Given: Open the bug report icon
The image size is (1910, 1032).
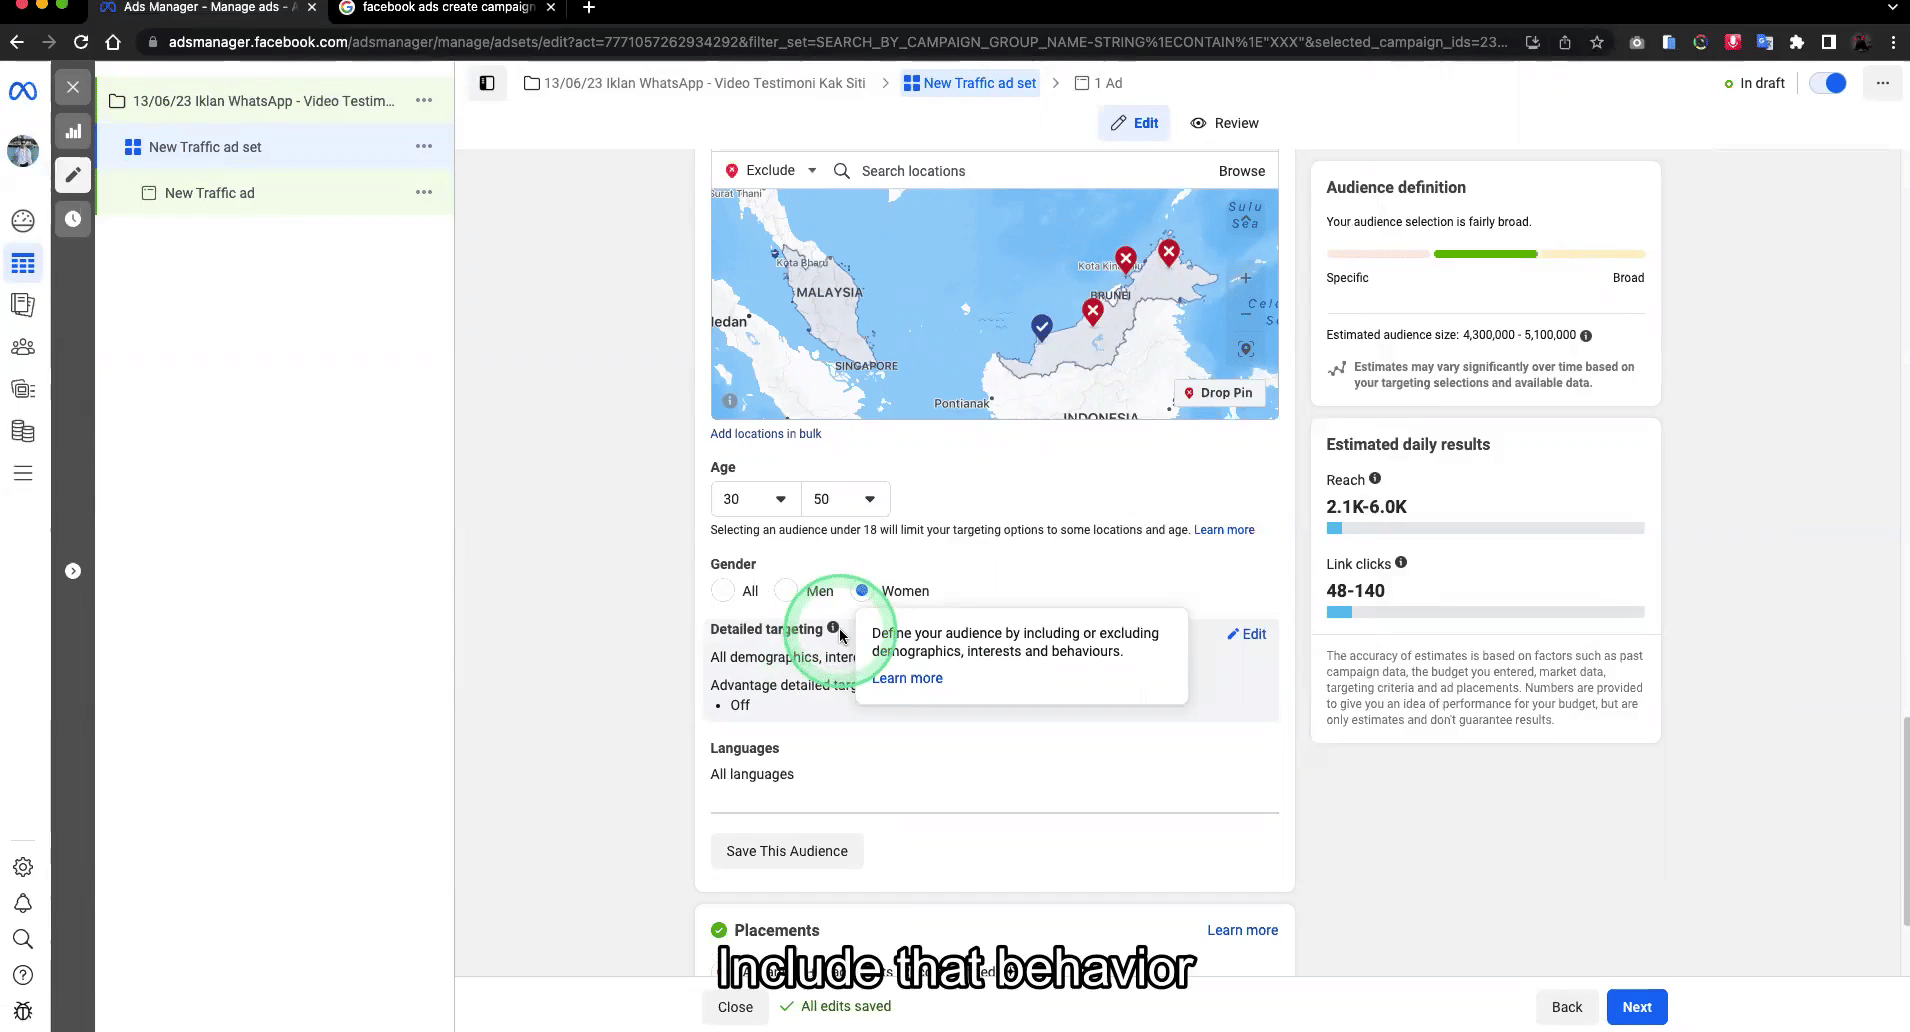Looking at the screenshot, I should point(23,1011).
